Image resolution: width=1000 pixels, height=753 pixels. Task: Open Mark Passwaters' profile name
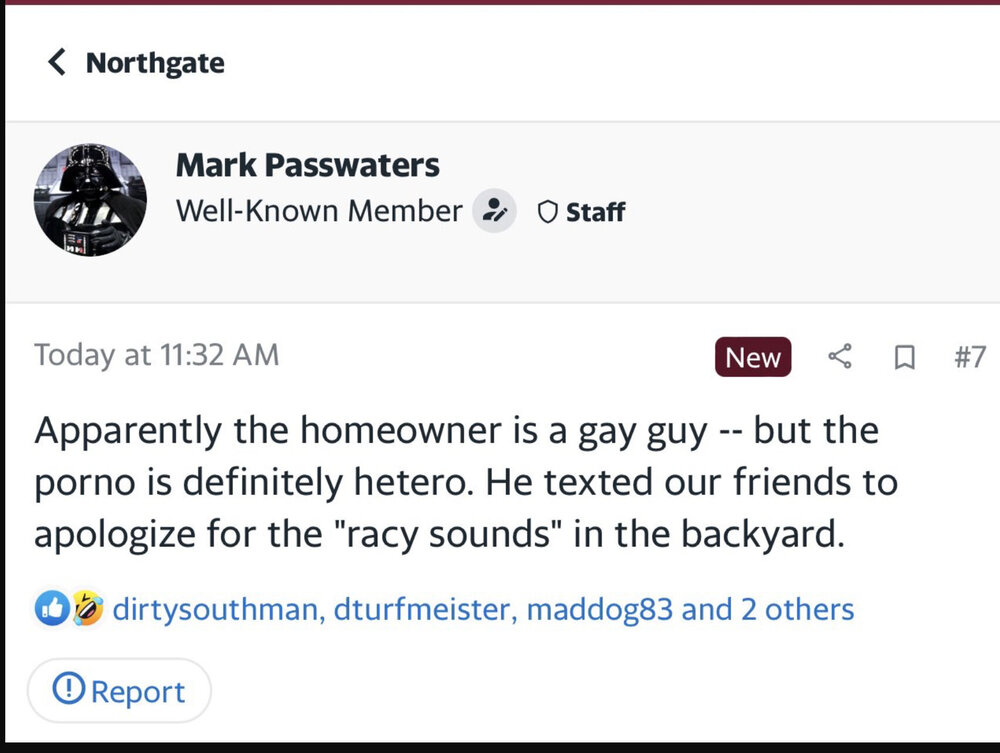click(308, 165)
